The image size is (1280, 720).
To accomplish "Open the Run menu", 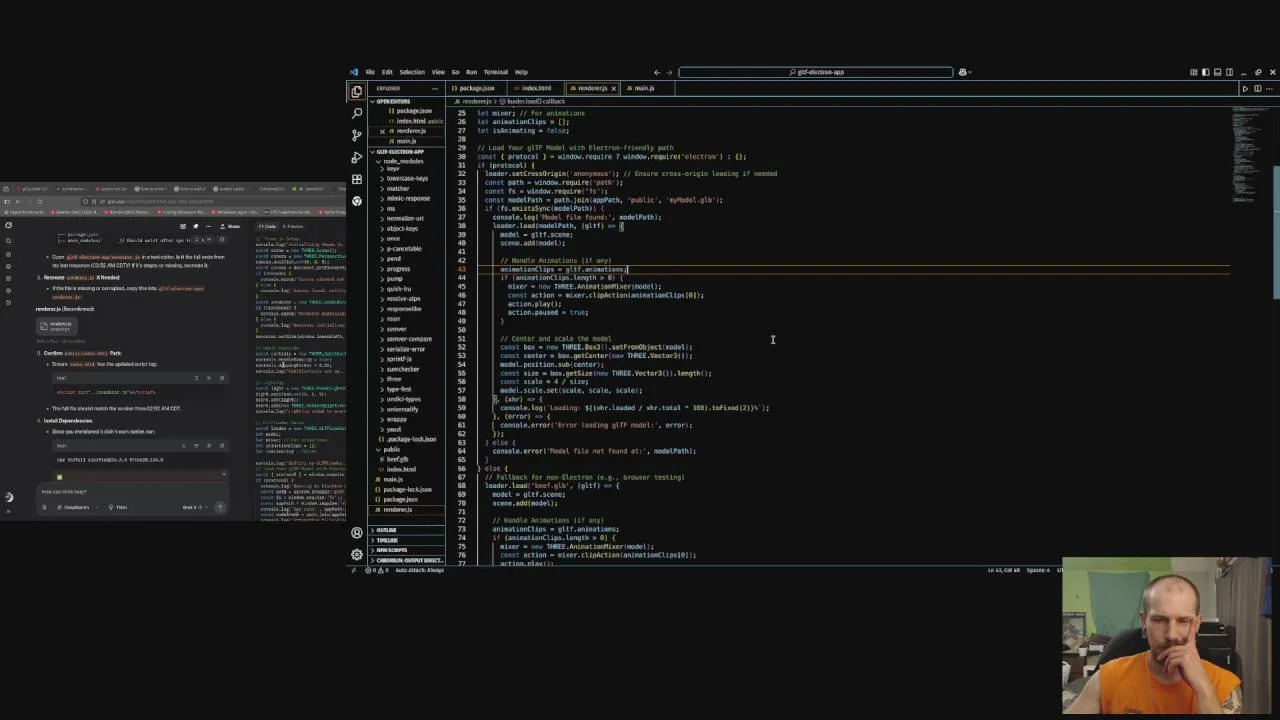I will point(471,72).
